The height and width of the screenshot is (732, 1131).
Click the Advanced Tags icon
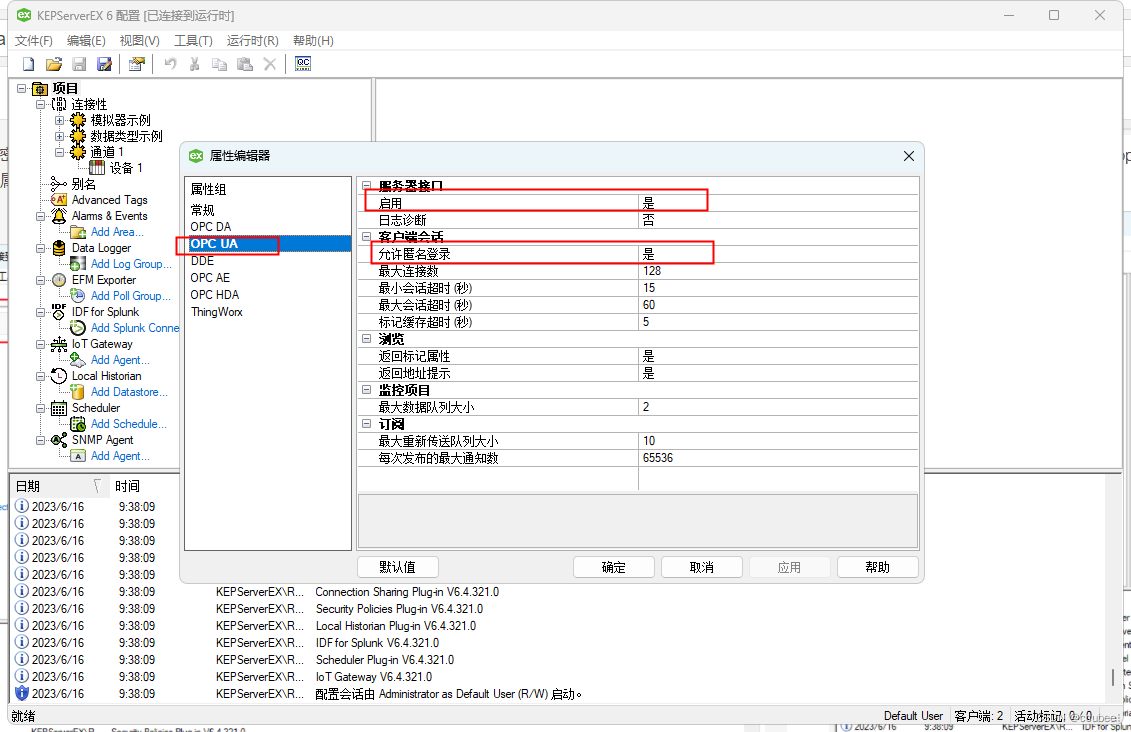click(59, 200)
